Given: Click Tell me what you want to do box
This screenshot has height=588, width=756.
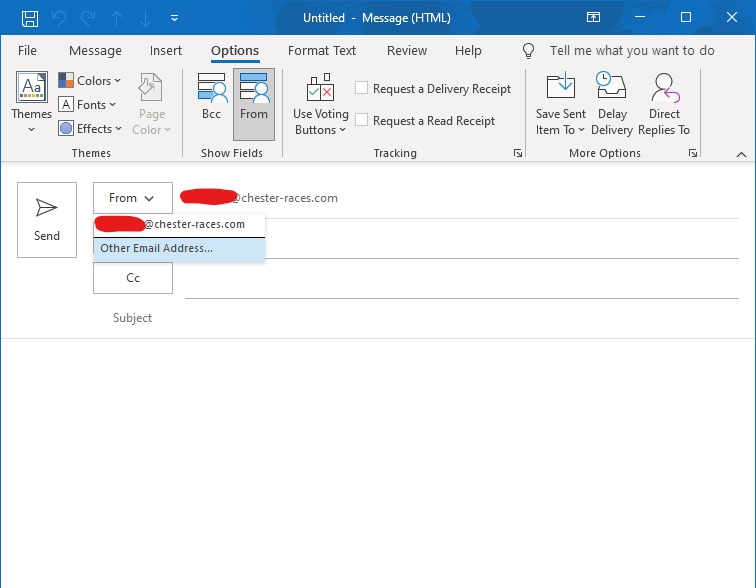Looking at the screenshot, I should [x=632, y=51].
